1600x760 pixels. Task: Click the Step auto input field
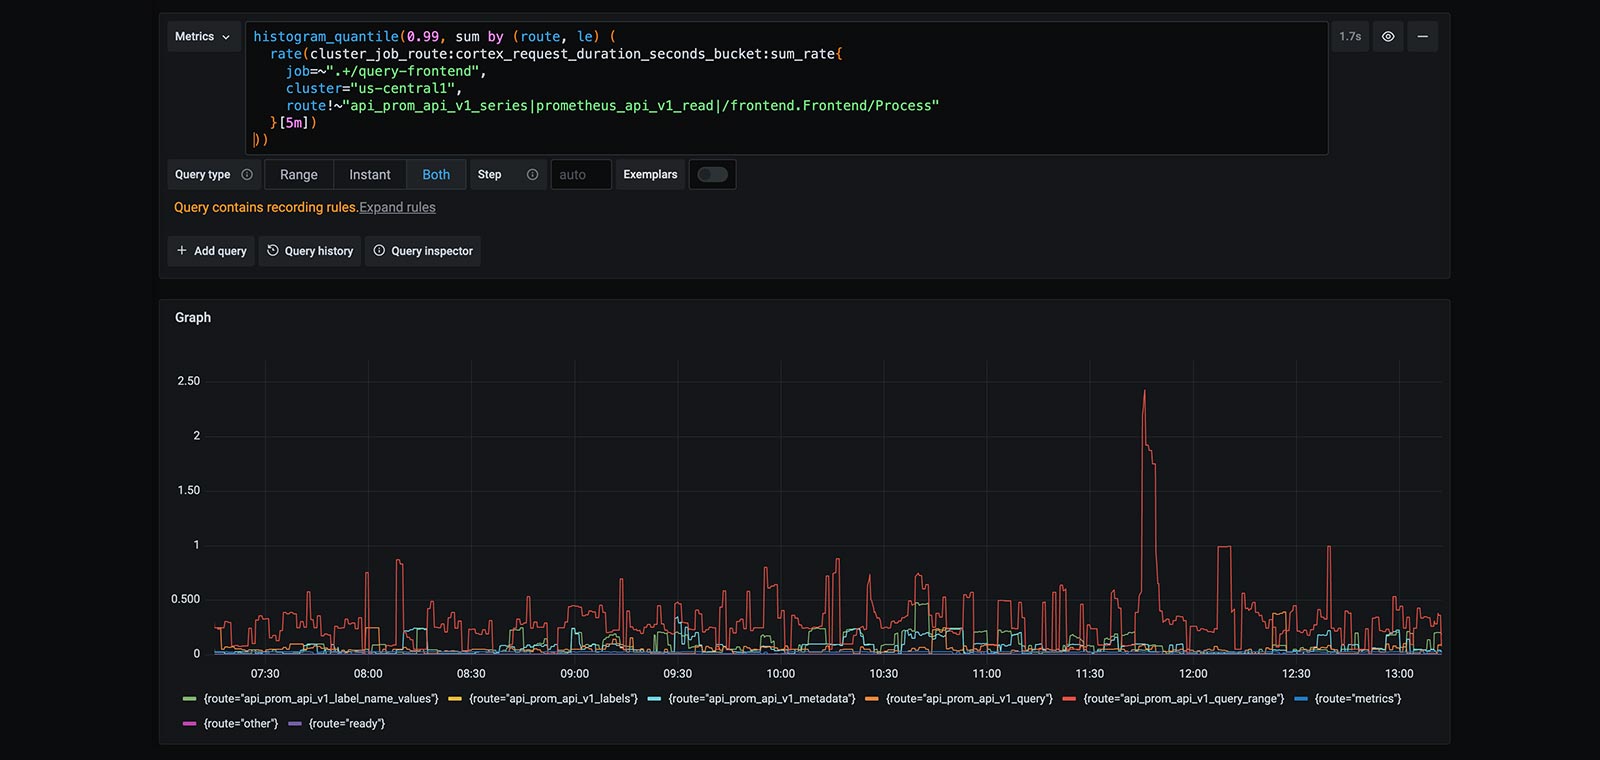point(580,175)
